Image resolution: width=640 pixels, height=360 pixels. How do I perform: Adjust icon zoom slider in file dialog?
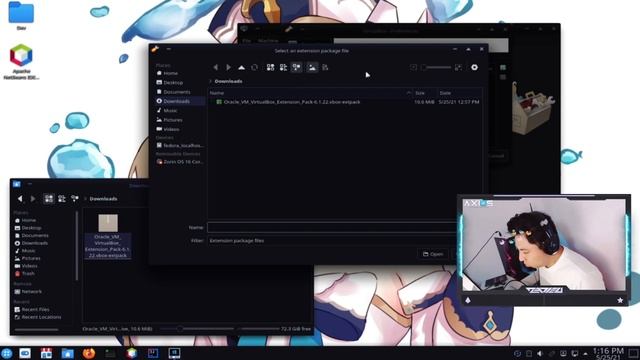pyautogui.click(x=437, y=67)
